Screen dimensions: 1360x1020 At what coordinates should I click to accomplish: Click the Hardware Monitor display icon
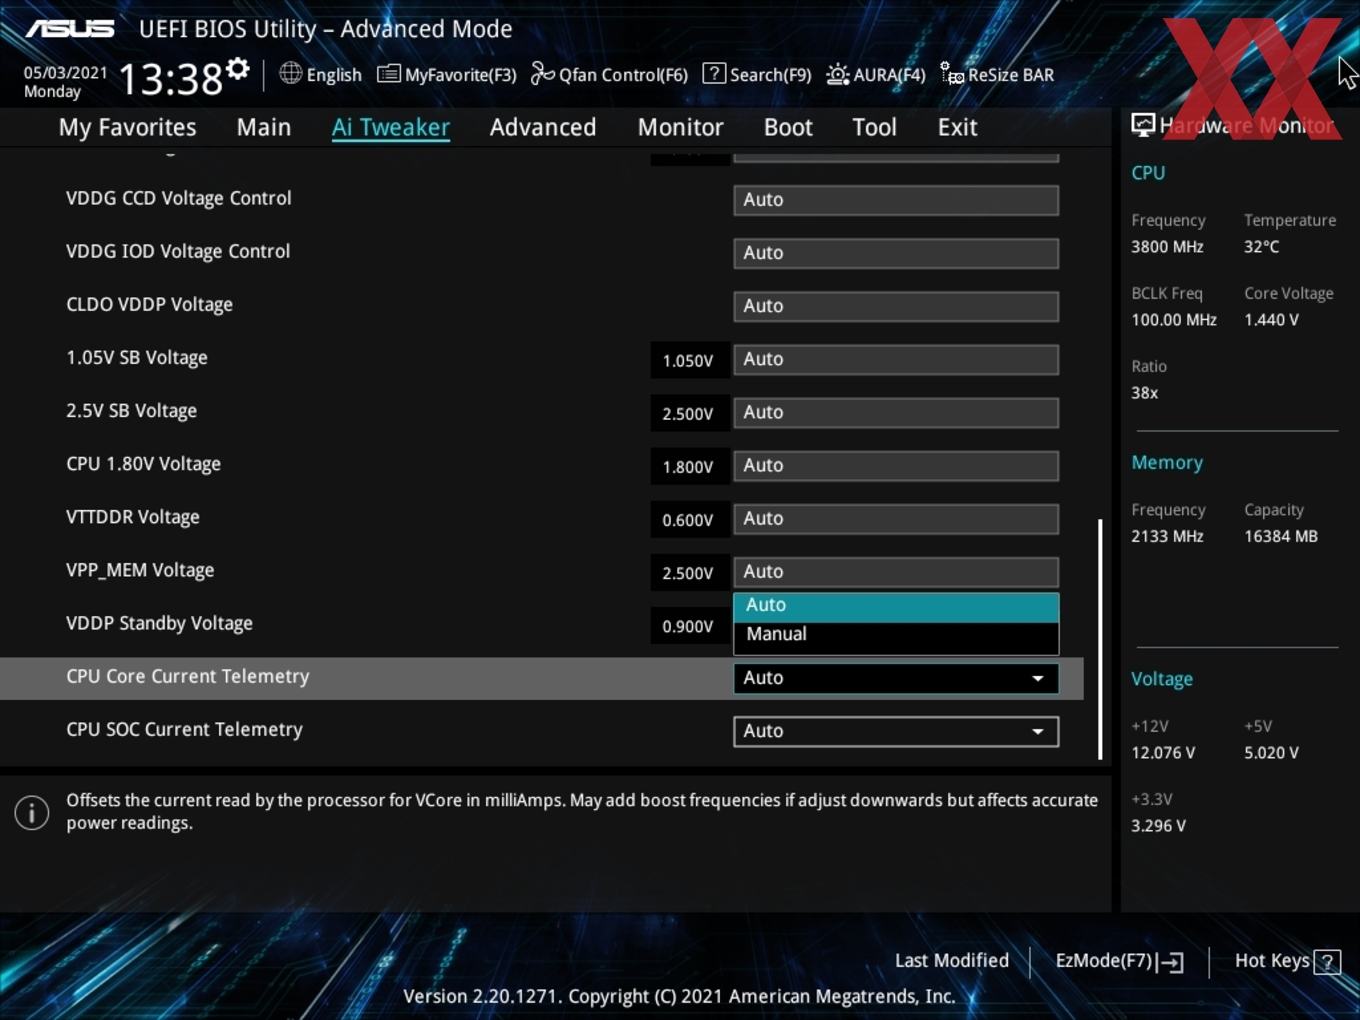tap(1143, 125)
